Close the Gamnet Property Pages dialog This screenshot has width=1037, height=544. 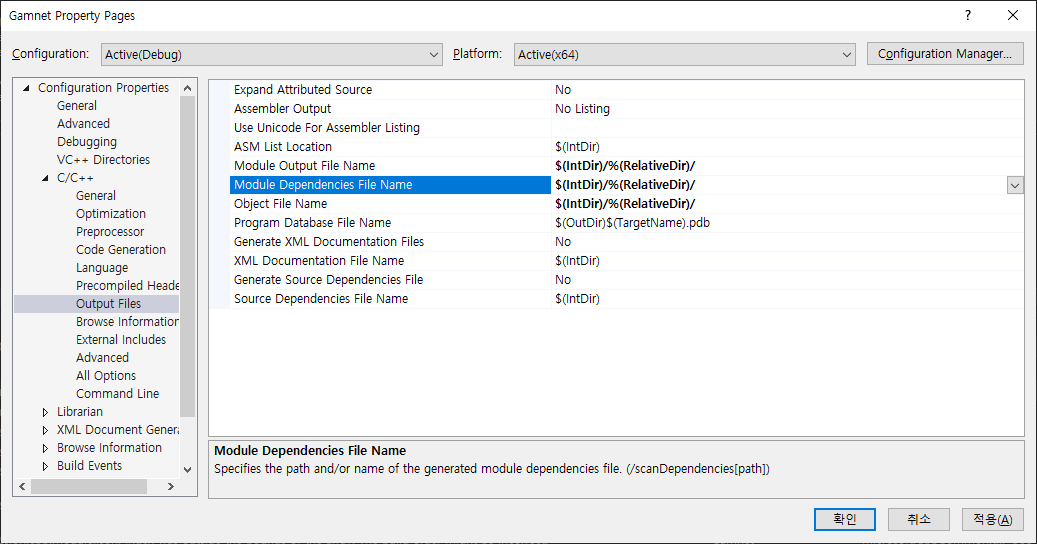click(x=1013, y=15)
